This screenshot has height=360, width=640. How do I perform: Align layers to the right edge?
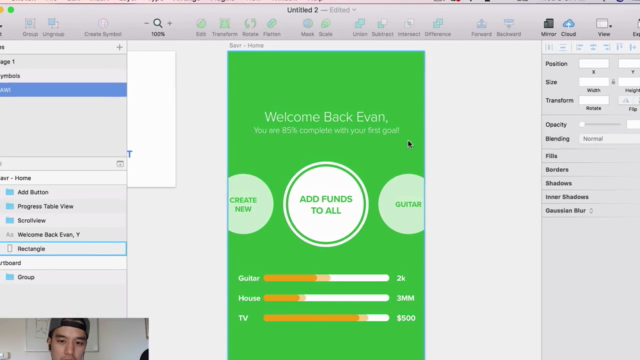pos(607,47)
